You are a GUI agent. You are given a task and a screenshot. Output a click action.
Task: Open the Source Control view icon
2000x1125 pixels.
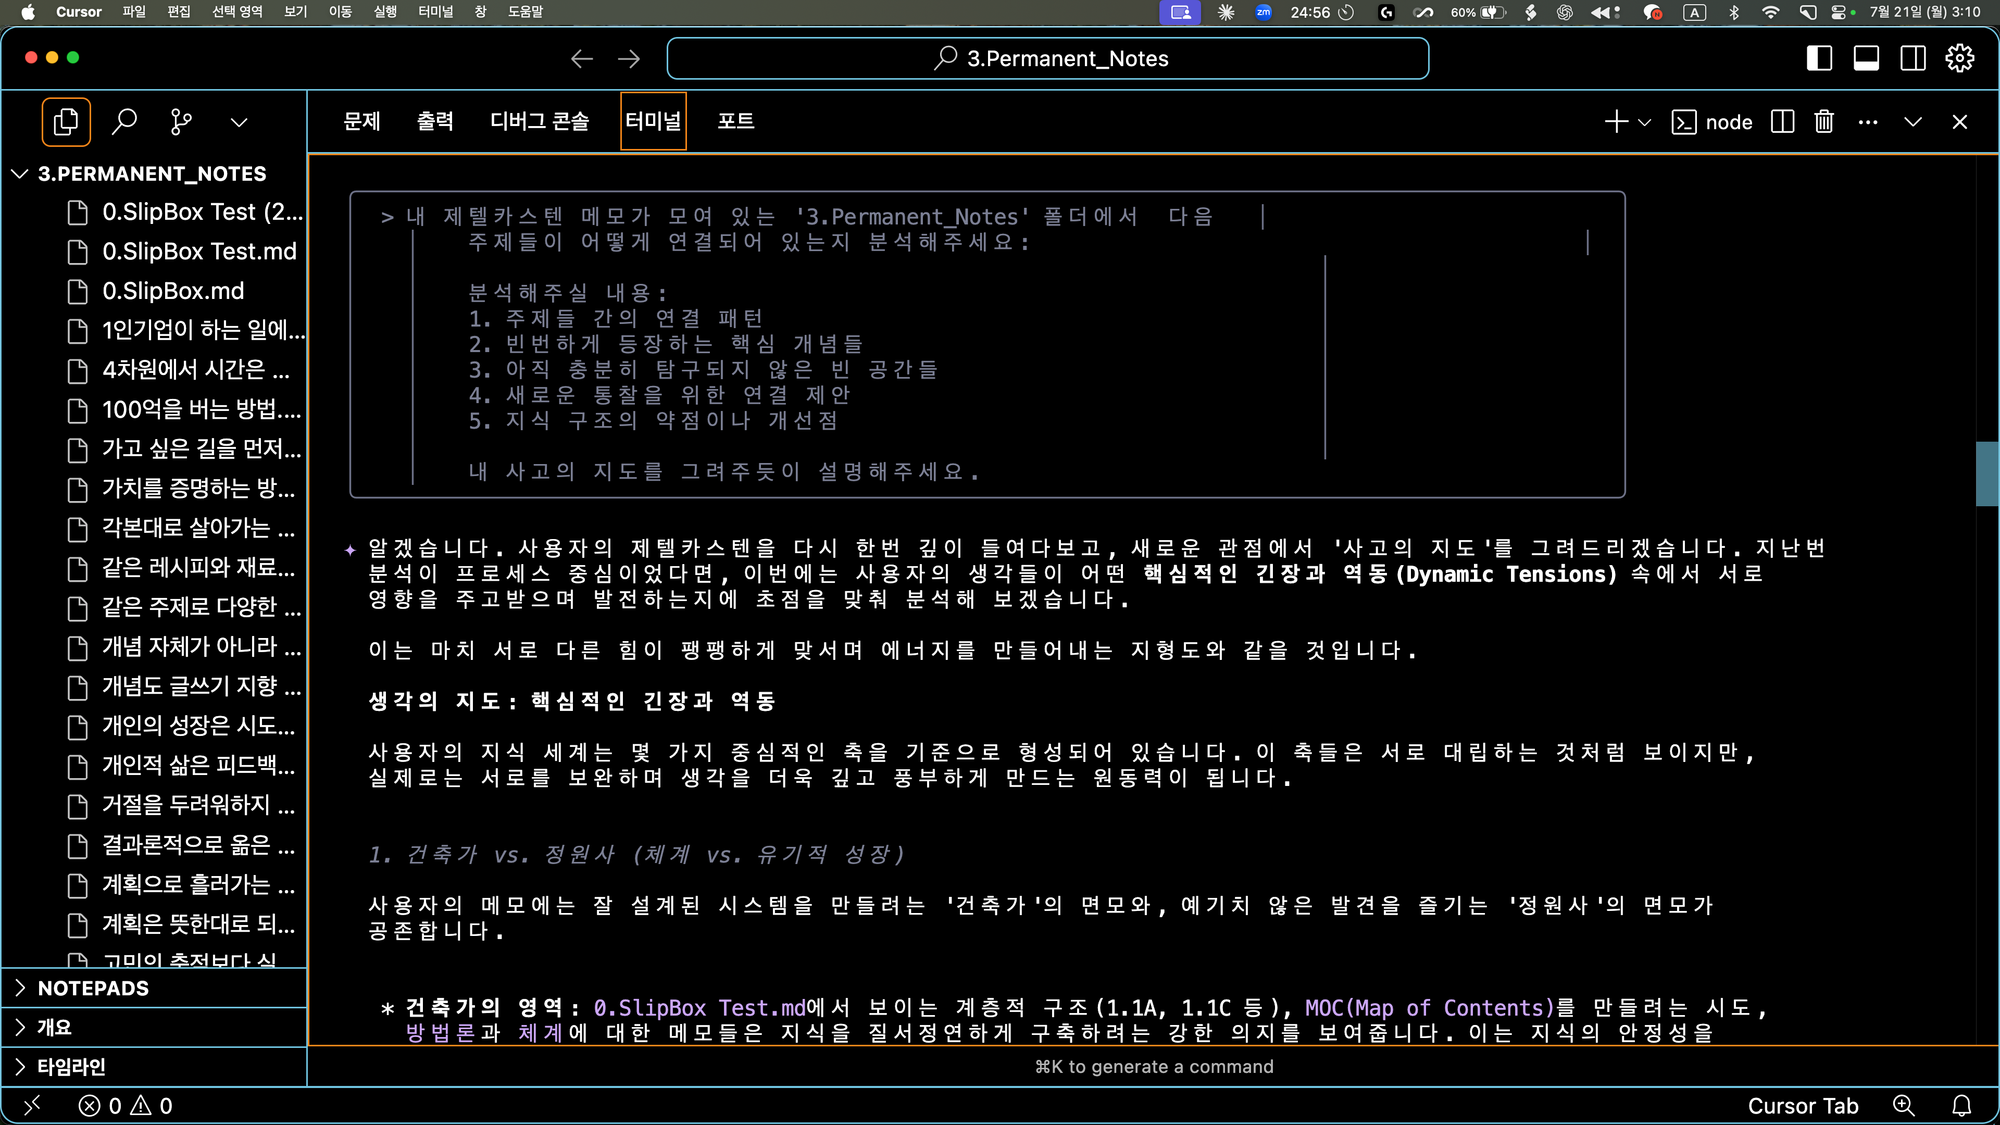click(181, 122)
